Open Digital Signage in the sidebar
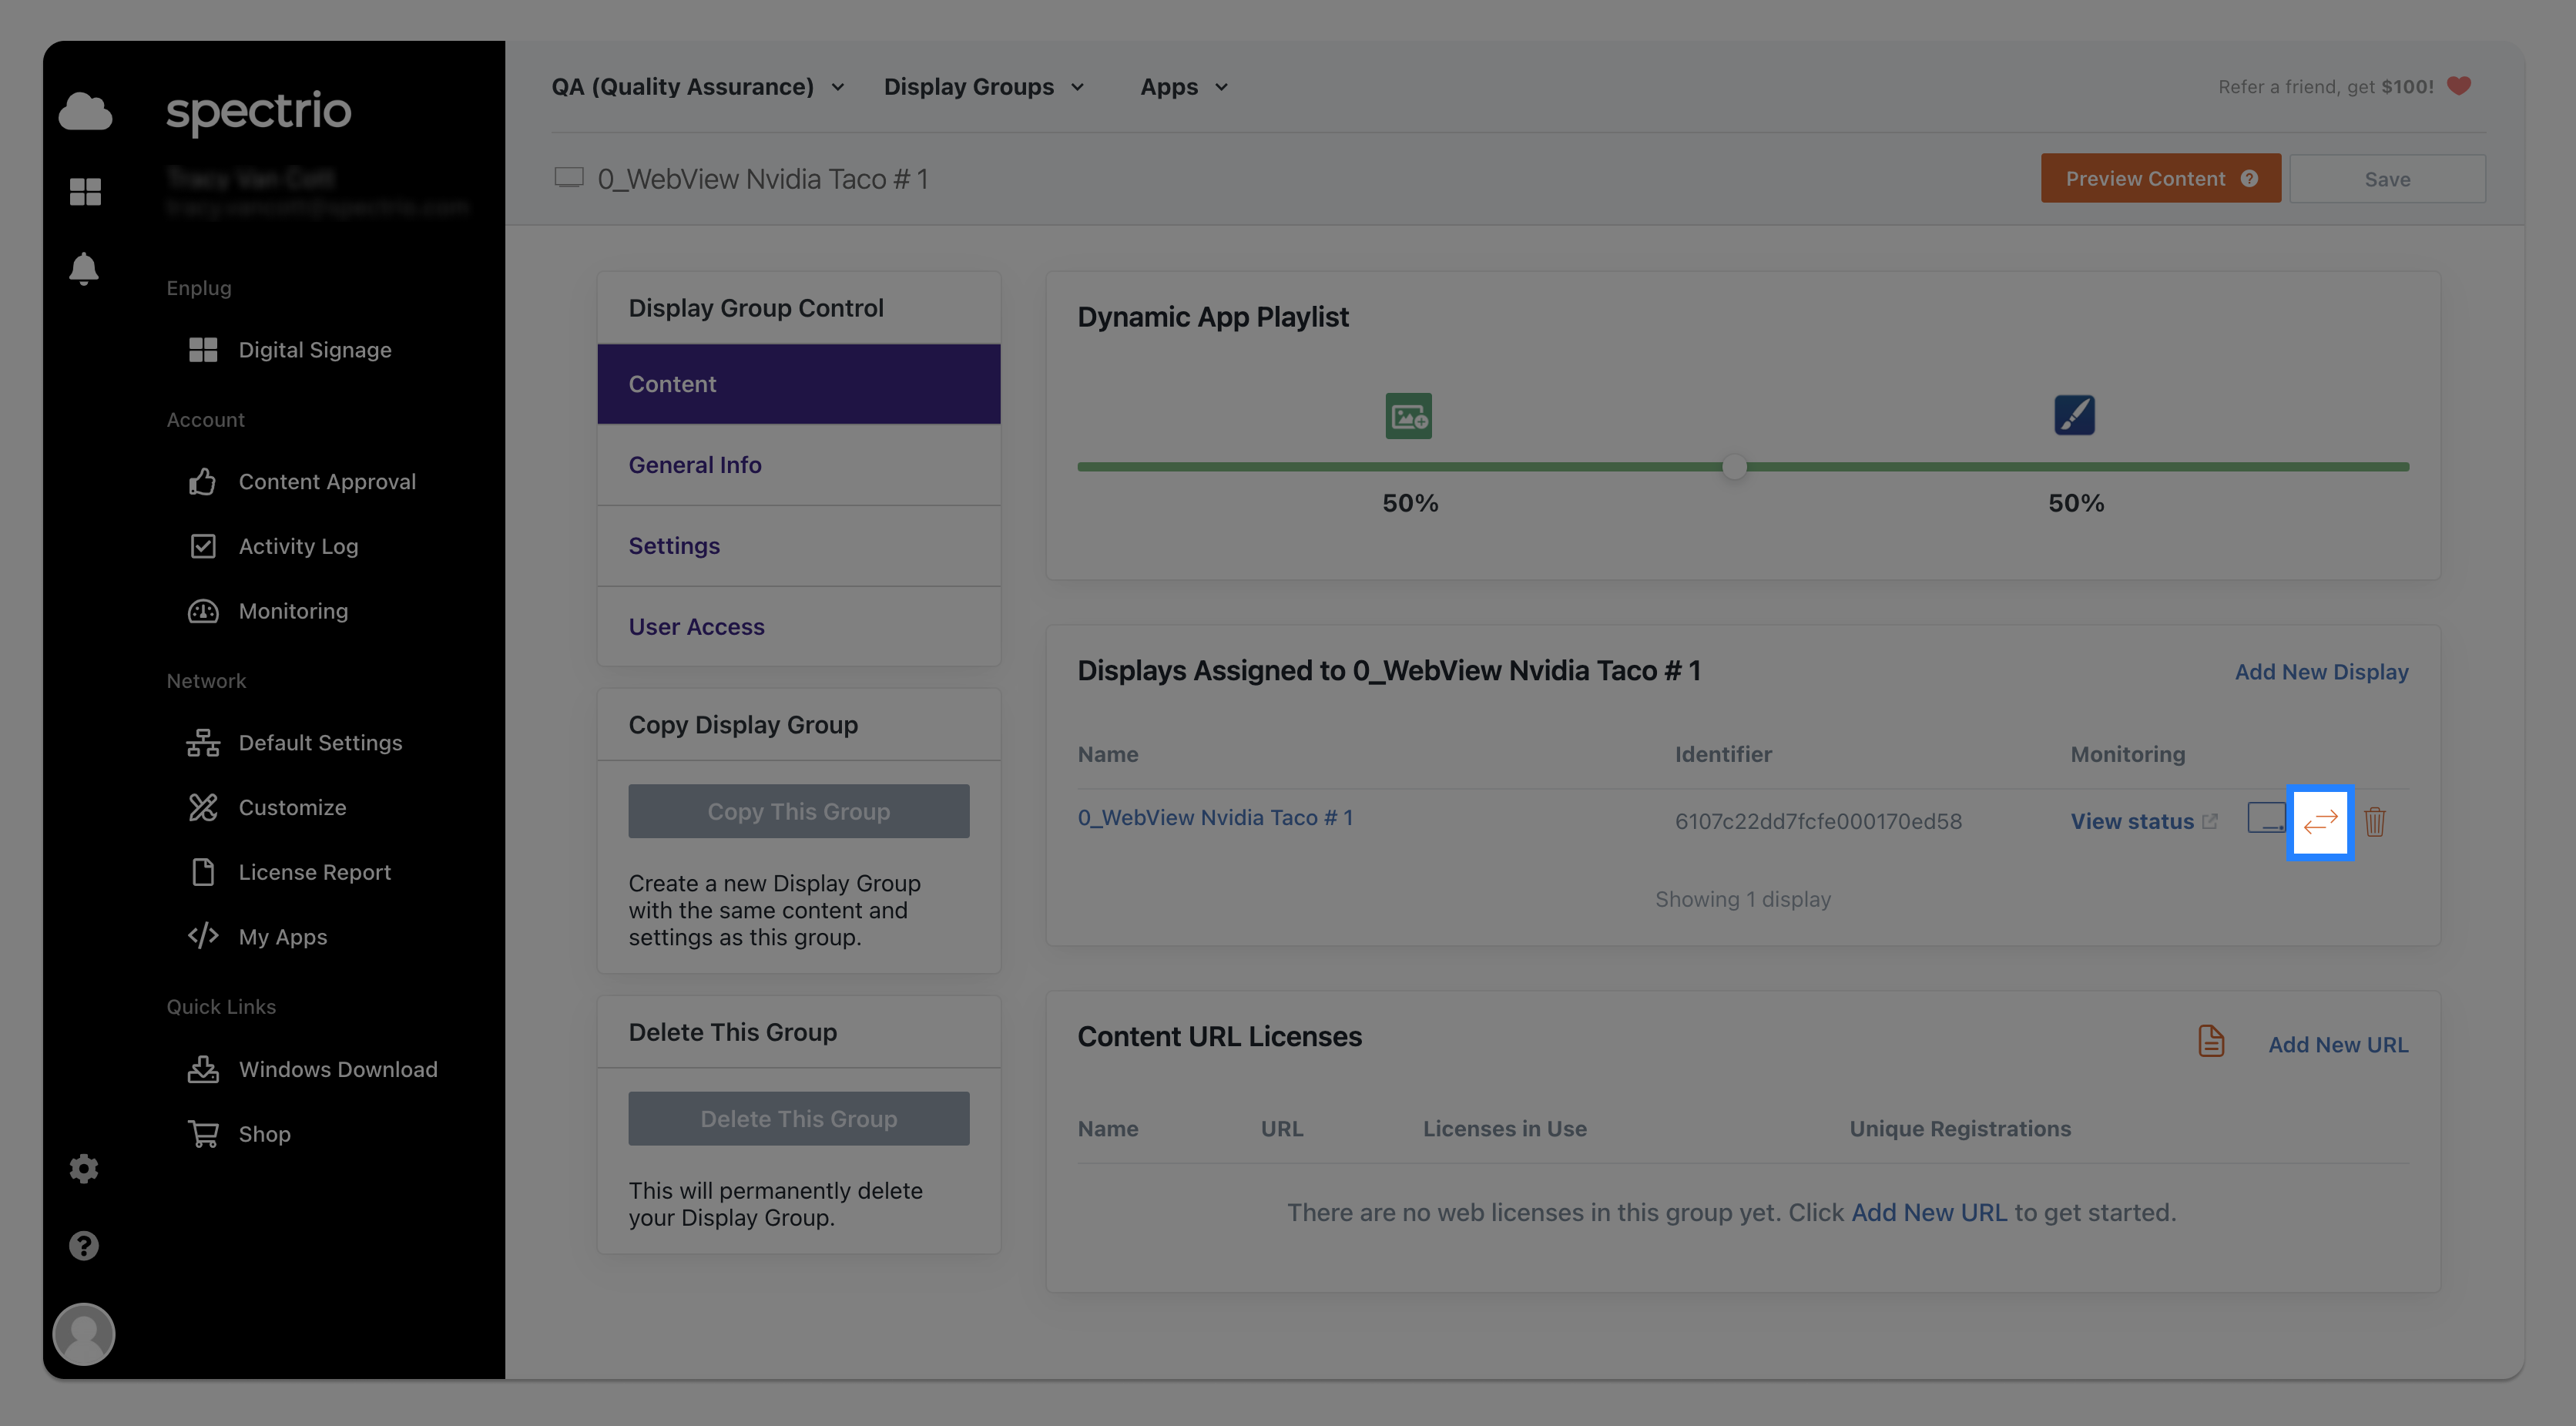Image resolution: width=2576 pixels, height=1426 pixels. coord(315,350)
